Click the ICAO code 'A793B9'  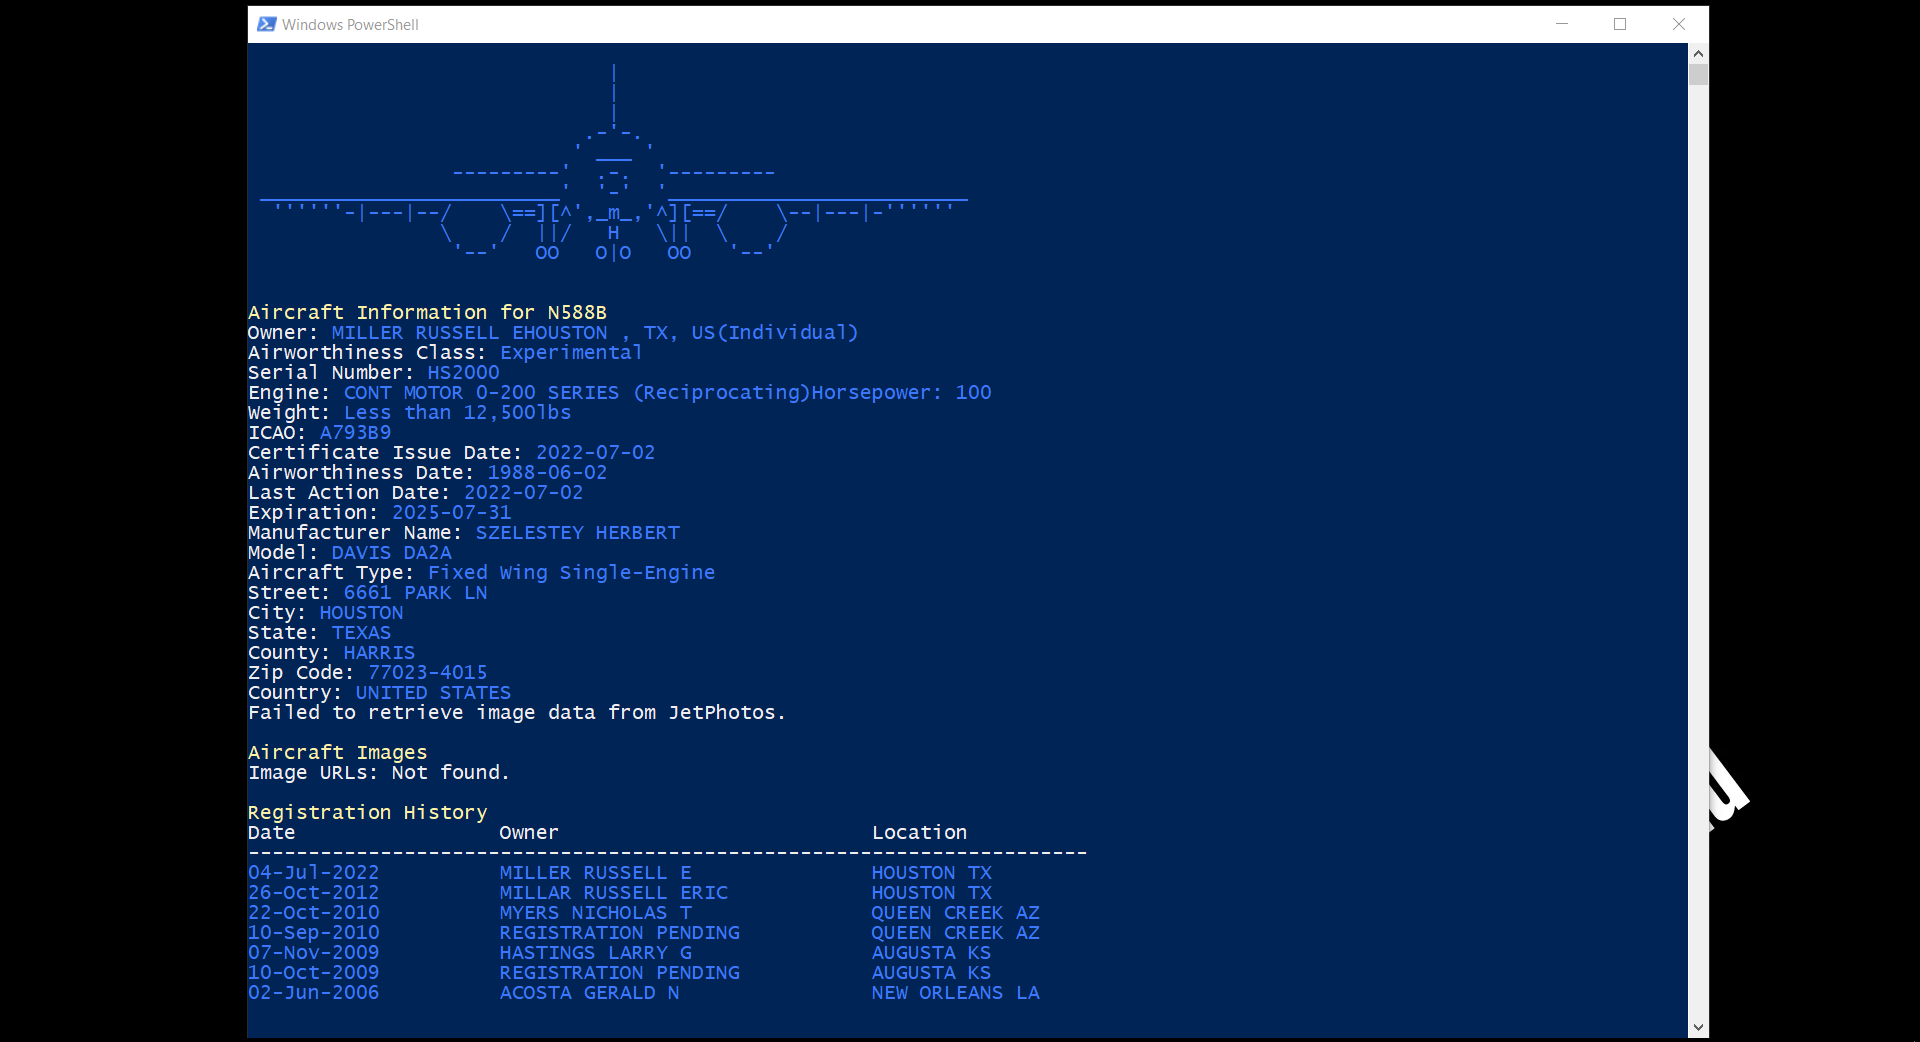[355, 433]
